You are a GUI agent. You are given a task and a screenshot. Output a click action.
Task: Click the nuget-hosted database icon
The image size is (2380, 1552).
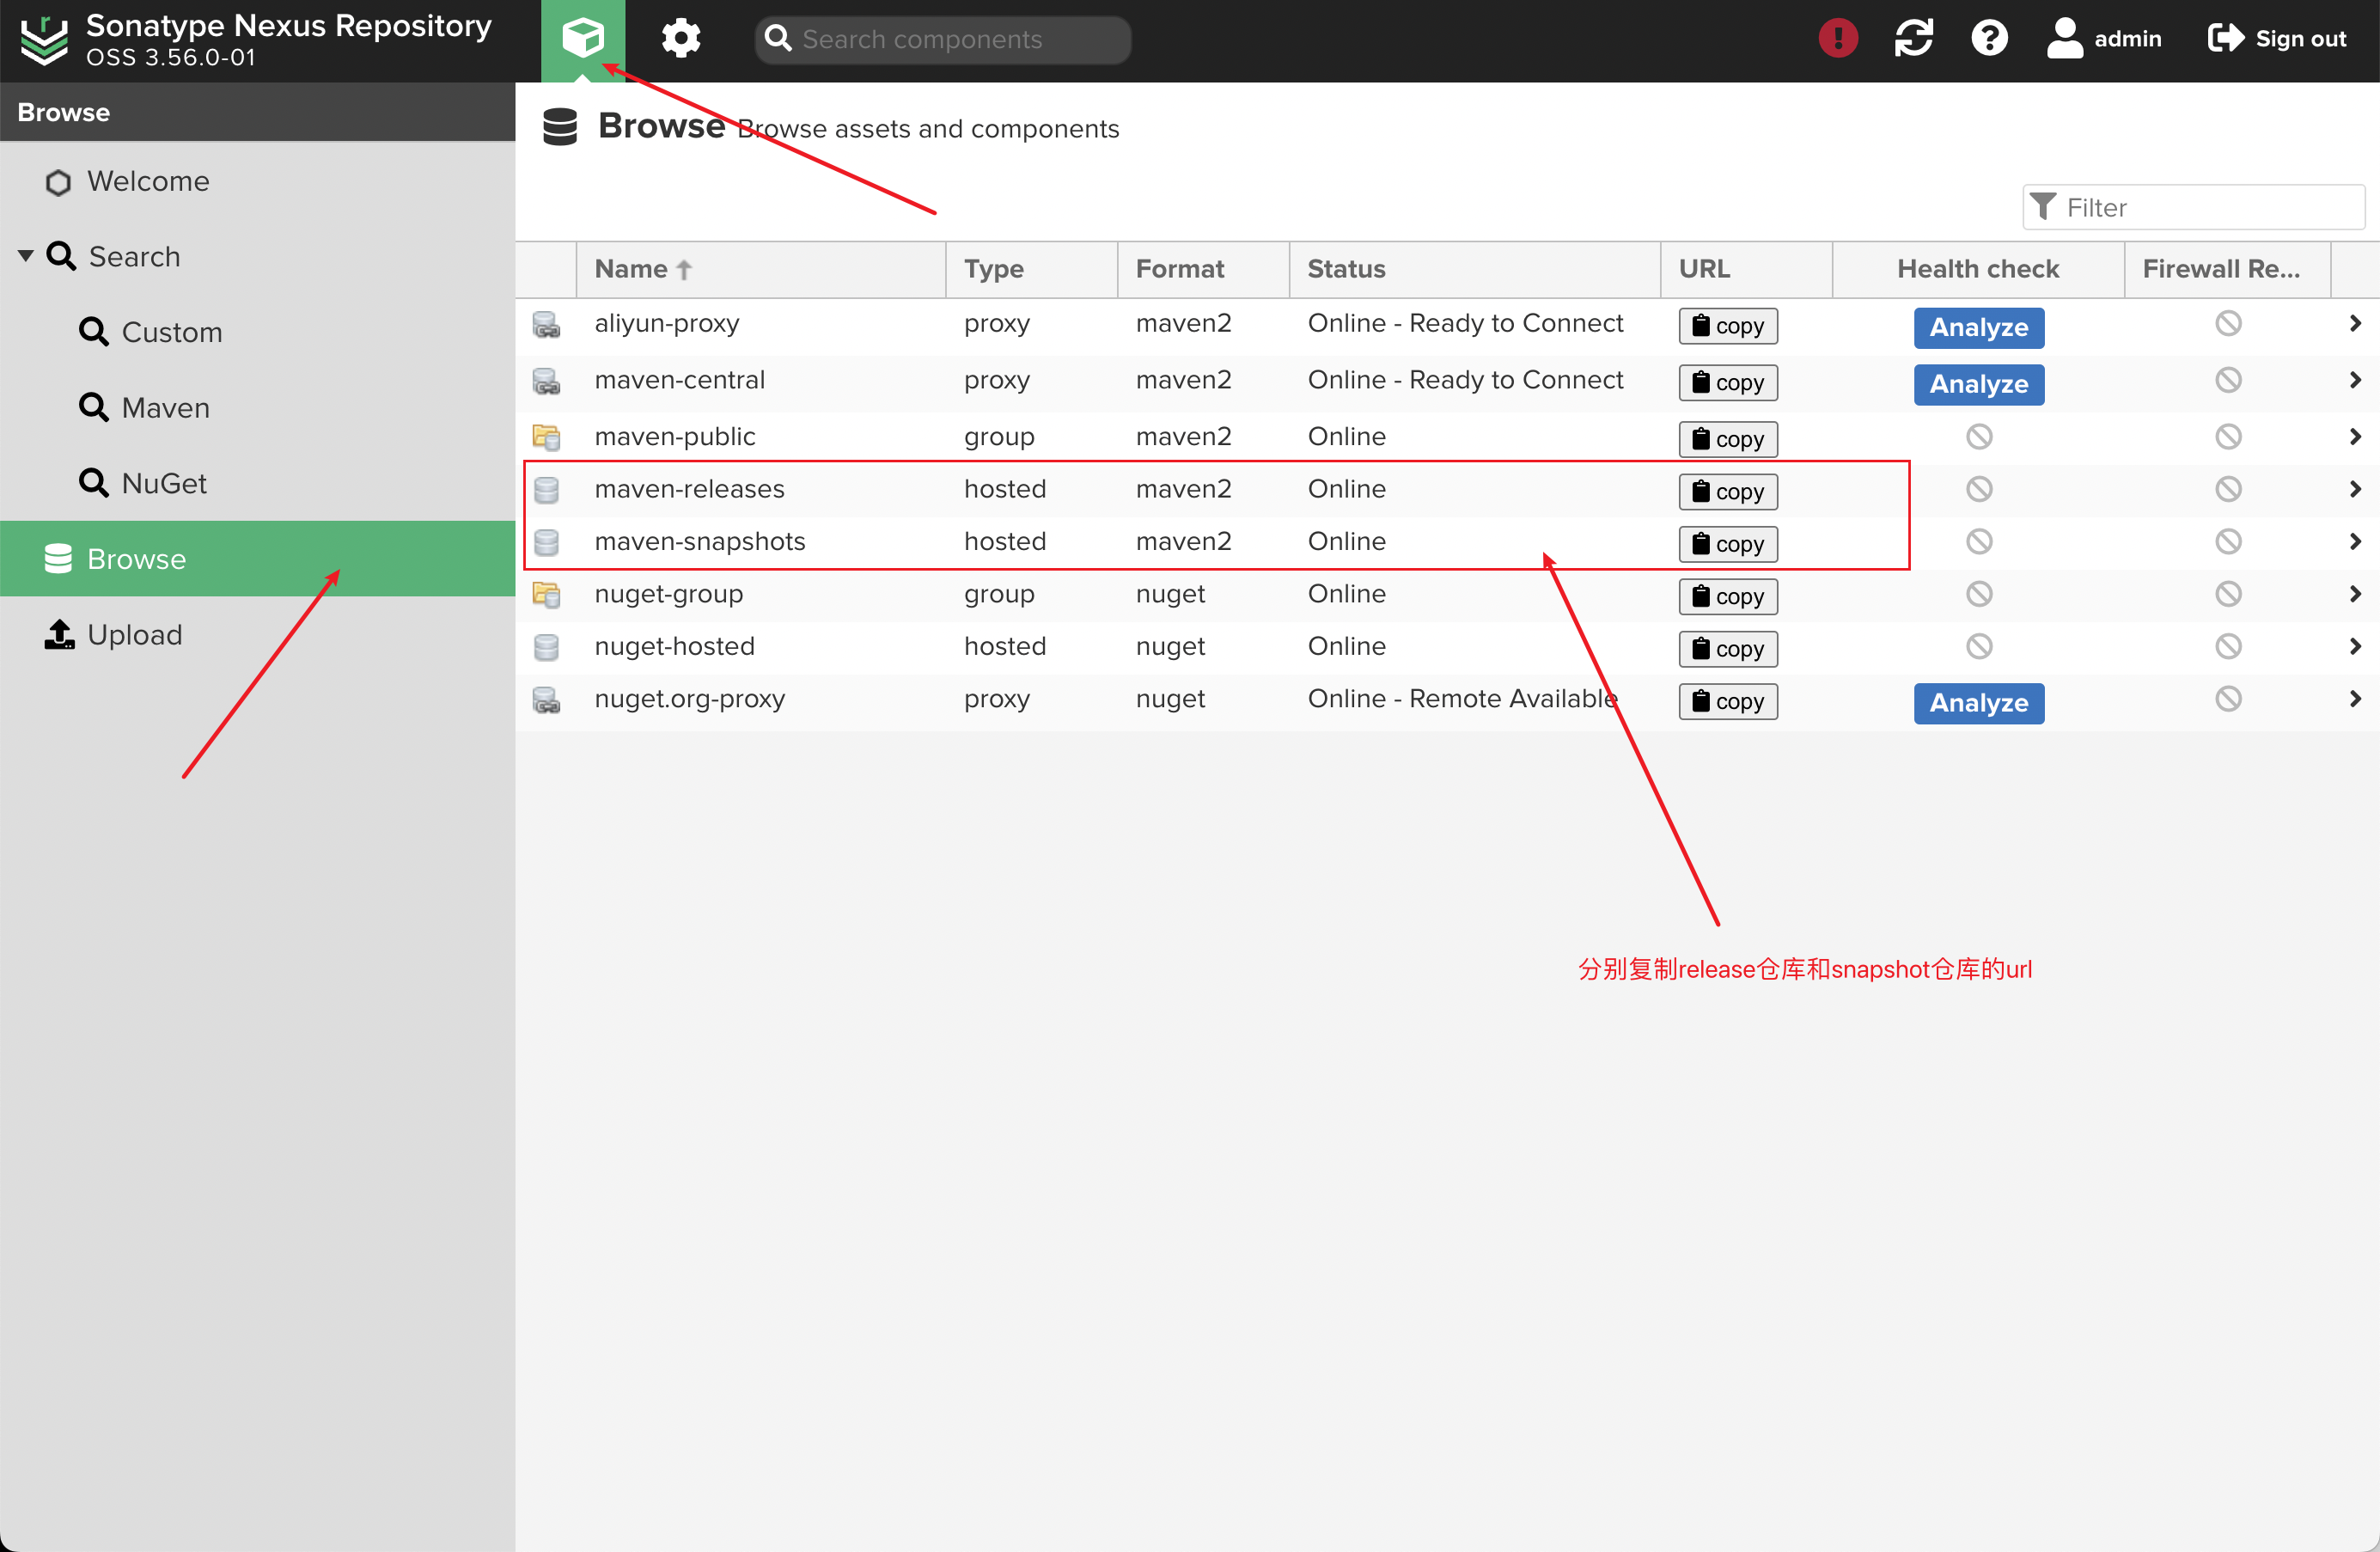[x=546, y=647]
